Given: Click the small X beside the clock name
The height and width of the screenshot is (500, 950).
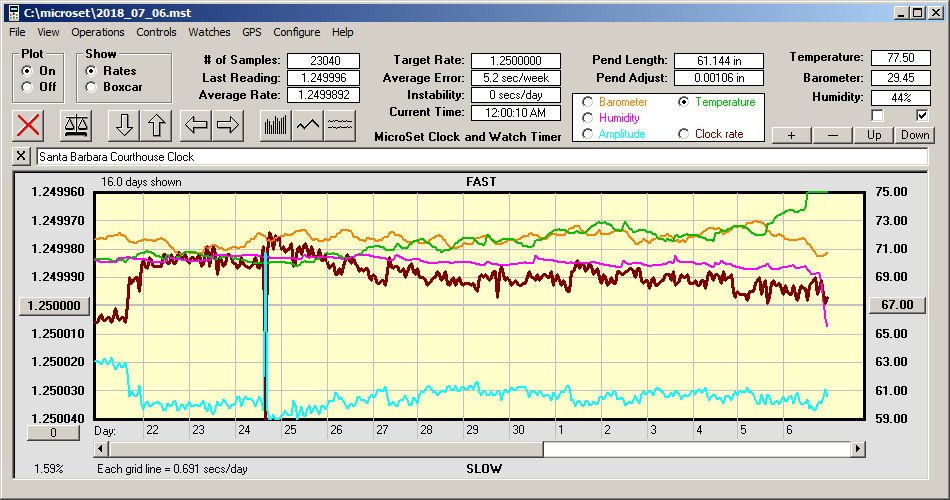Looking at the screenshot, I should pos(21,156).
